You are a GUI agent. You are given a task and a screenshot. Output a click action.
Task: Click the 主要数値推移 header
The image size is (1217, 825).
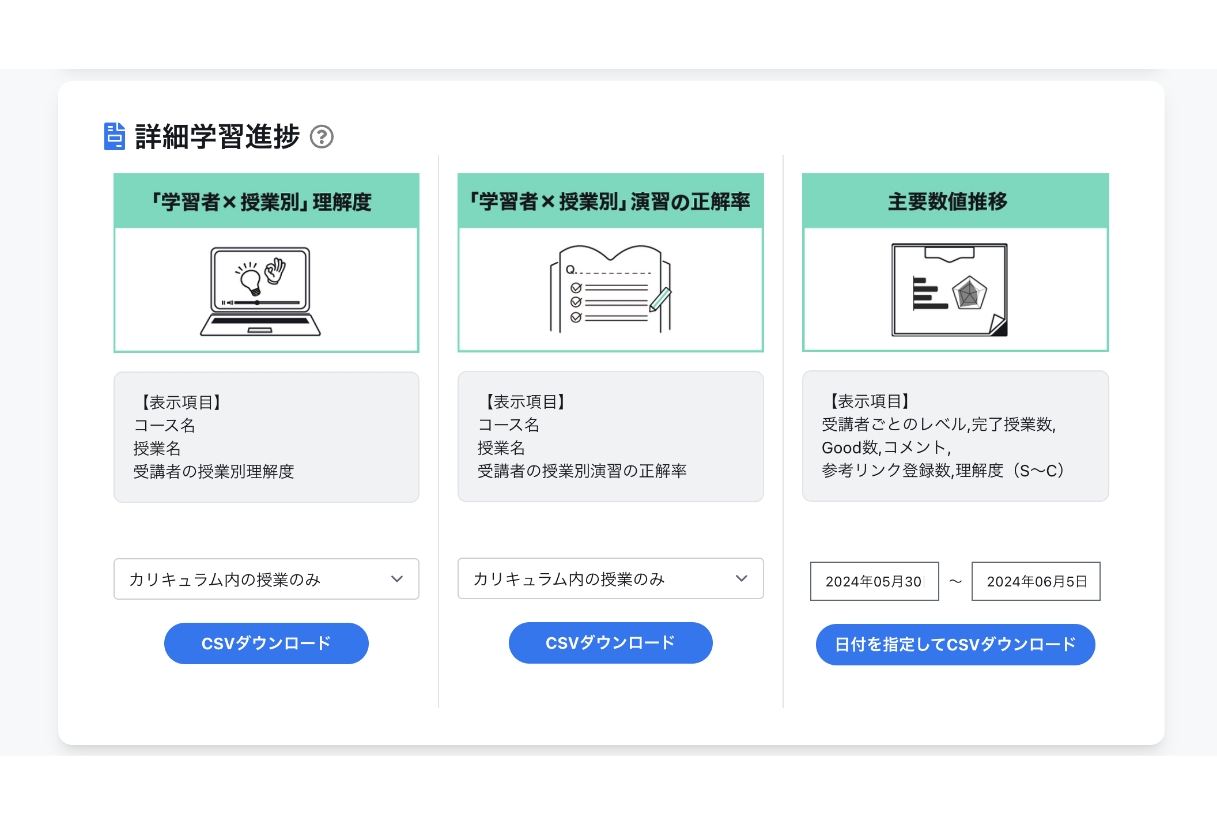954,201
